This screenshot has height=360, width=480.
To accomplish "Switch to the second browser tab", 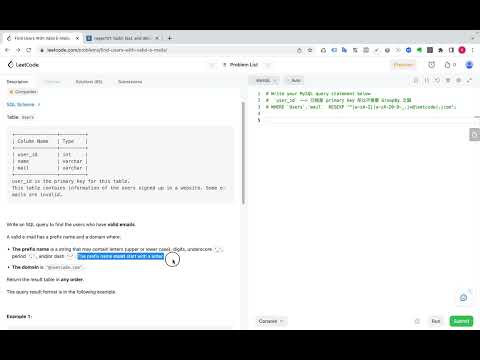I will pos(122,38).
